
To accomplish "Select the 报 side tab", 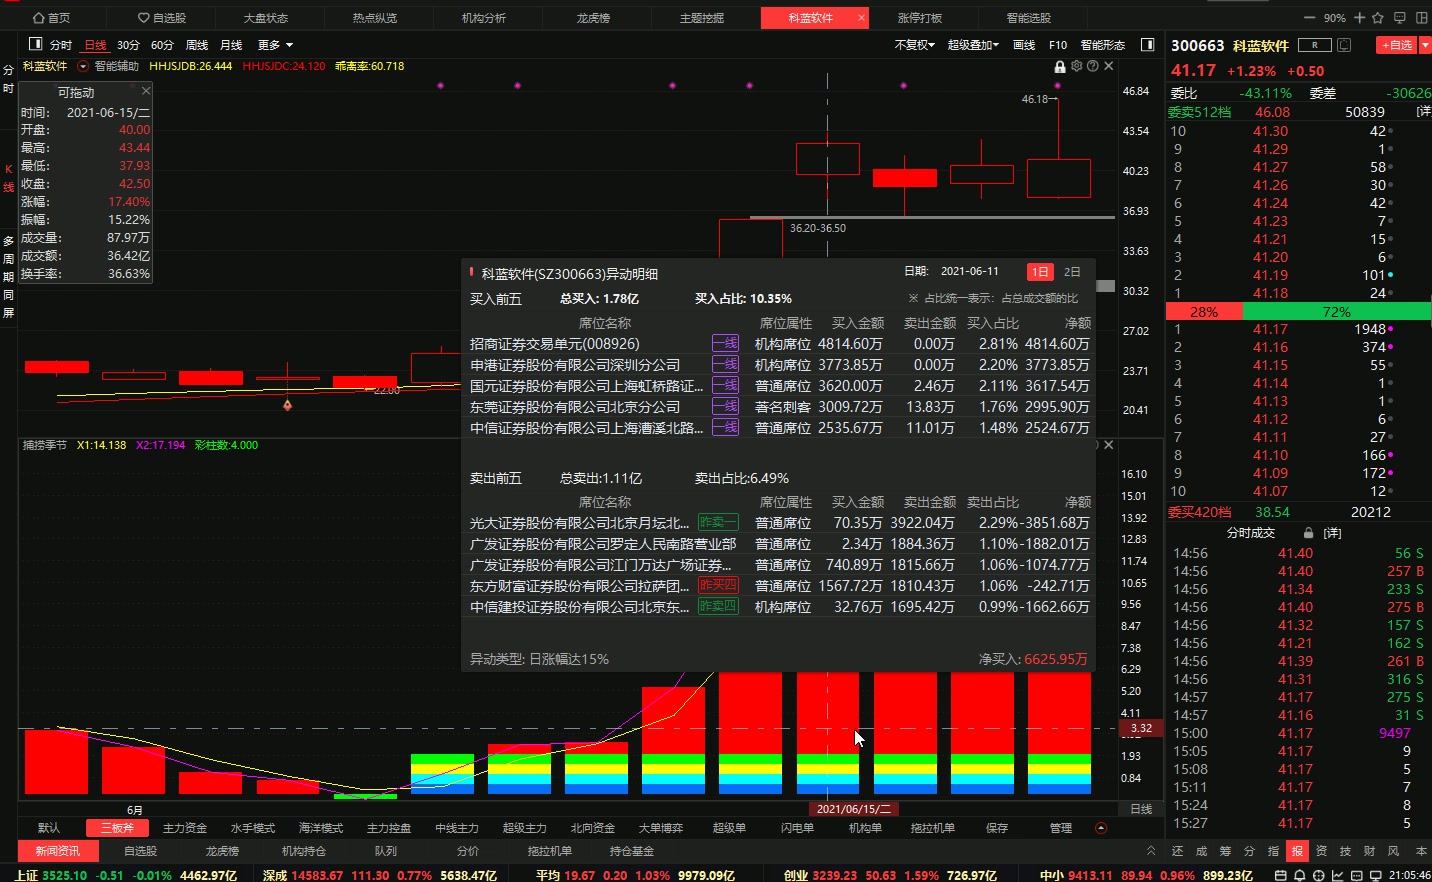I will pyautogui.click(x=1297, y=851).
